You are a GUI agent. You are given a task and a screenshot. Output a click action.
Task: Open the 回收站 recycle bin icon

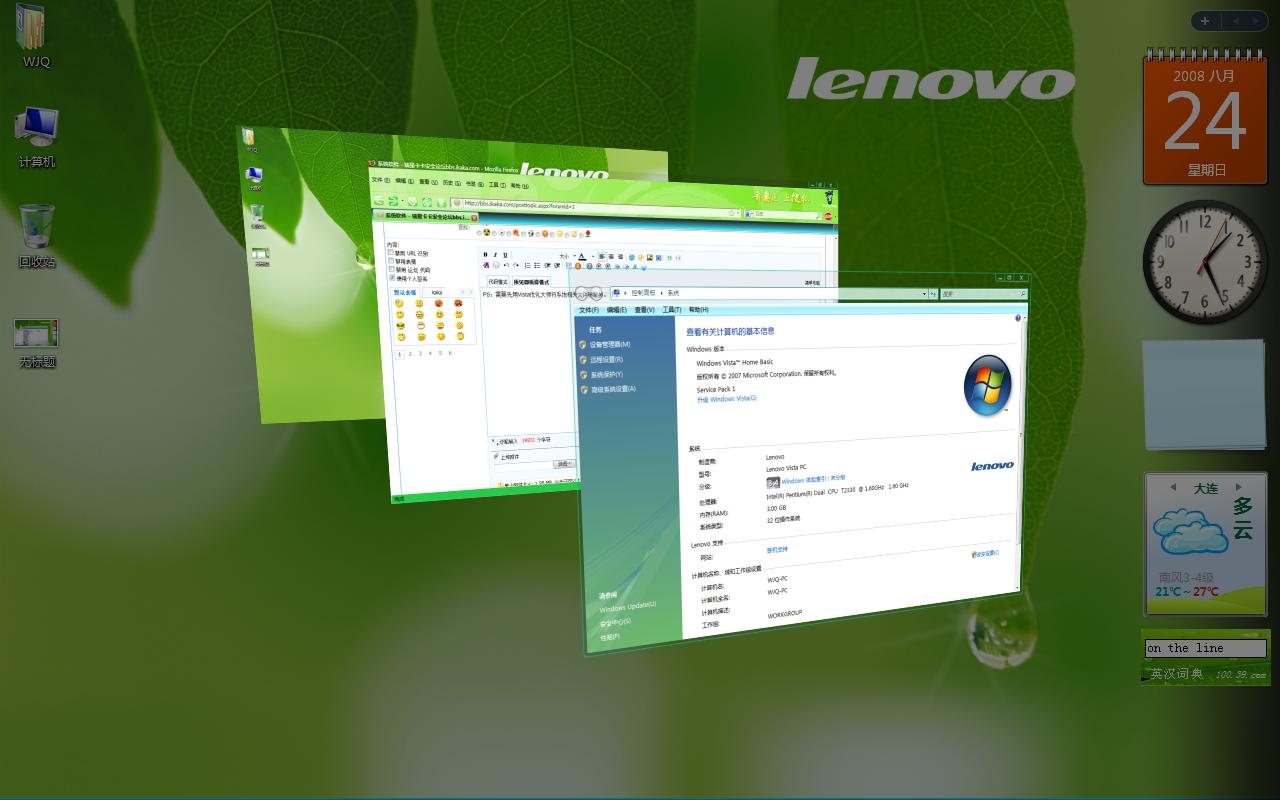tap(37, 236)
